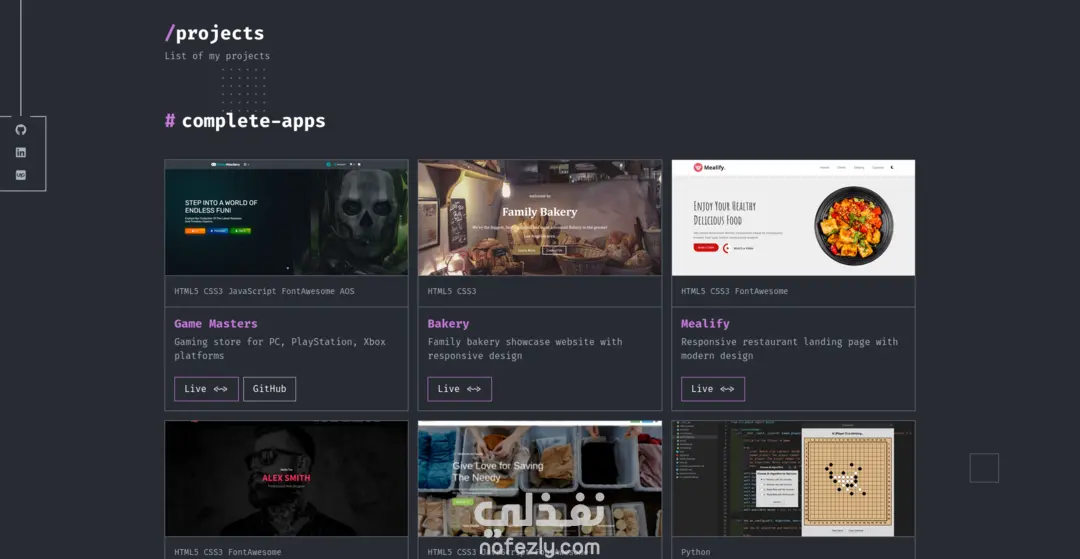Open the Alex Smith portfolio thumbnail
1080x559 pixels.
coord(287,478)
